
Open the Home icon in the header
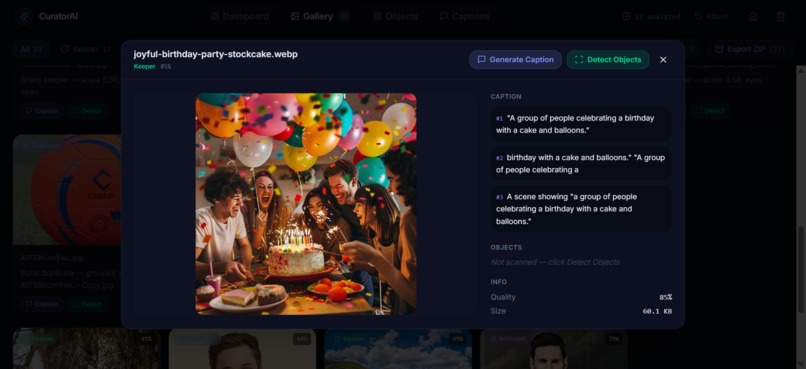(x=753, y=16)
